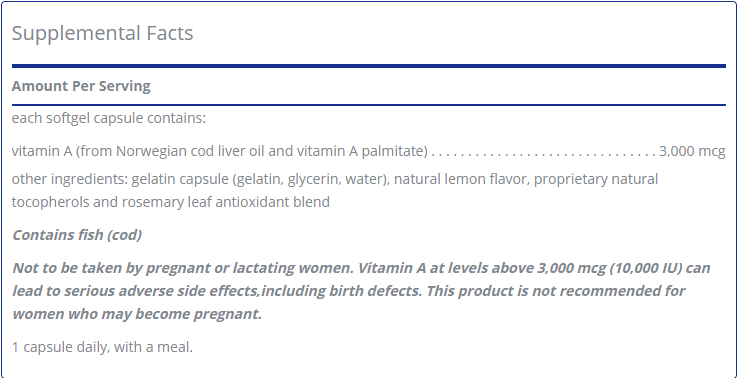Click 'each softgel capsule contains' text
The height and width of the screenshot is (378, 737).
[x=109, y=118]
